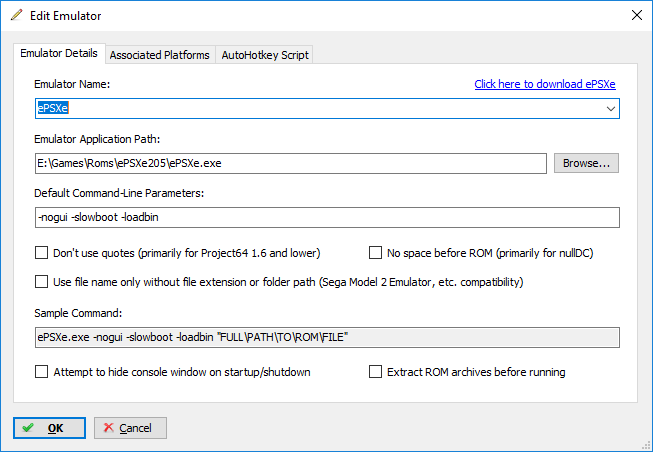
Task: Enable Attempt to hide console window
Action: click(x=41, y=372)
